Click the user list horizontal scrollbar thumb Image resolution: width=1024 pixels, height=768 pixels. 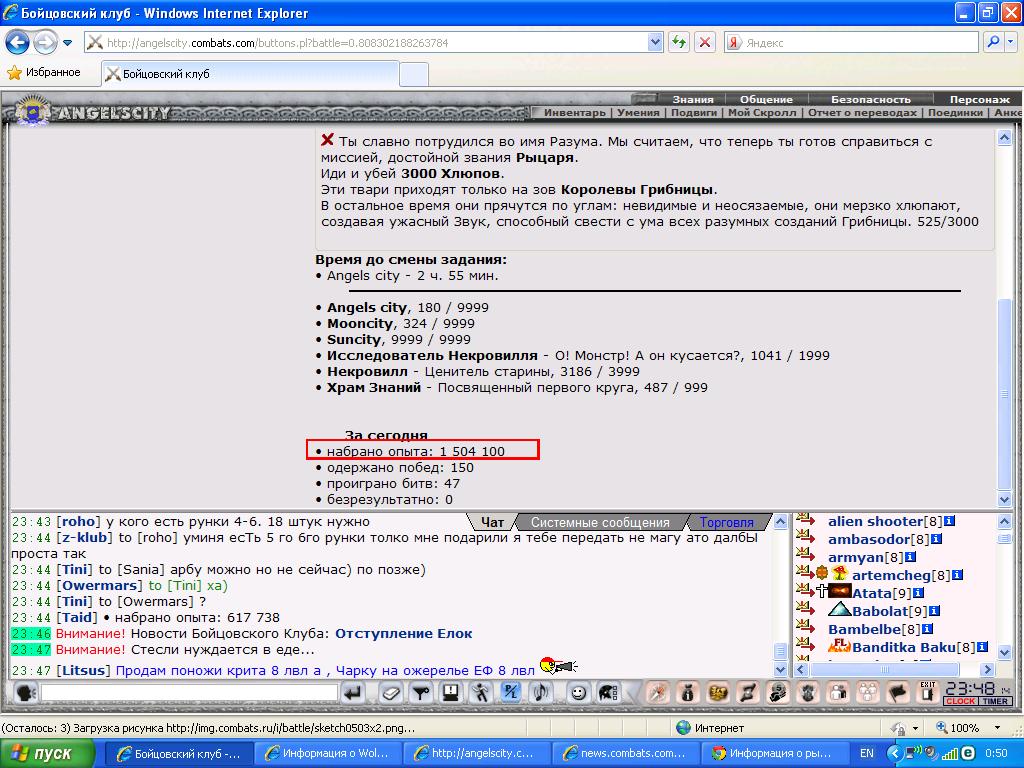(x=884, y=669)
